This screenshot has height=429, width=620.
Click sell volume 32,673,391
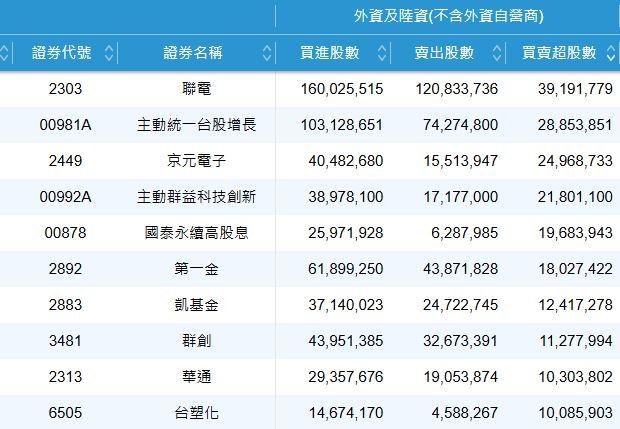[x=461, y=341]
